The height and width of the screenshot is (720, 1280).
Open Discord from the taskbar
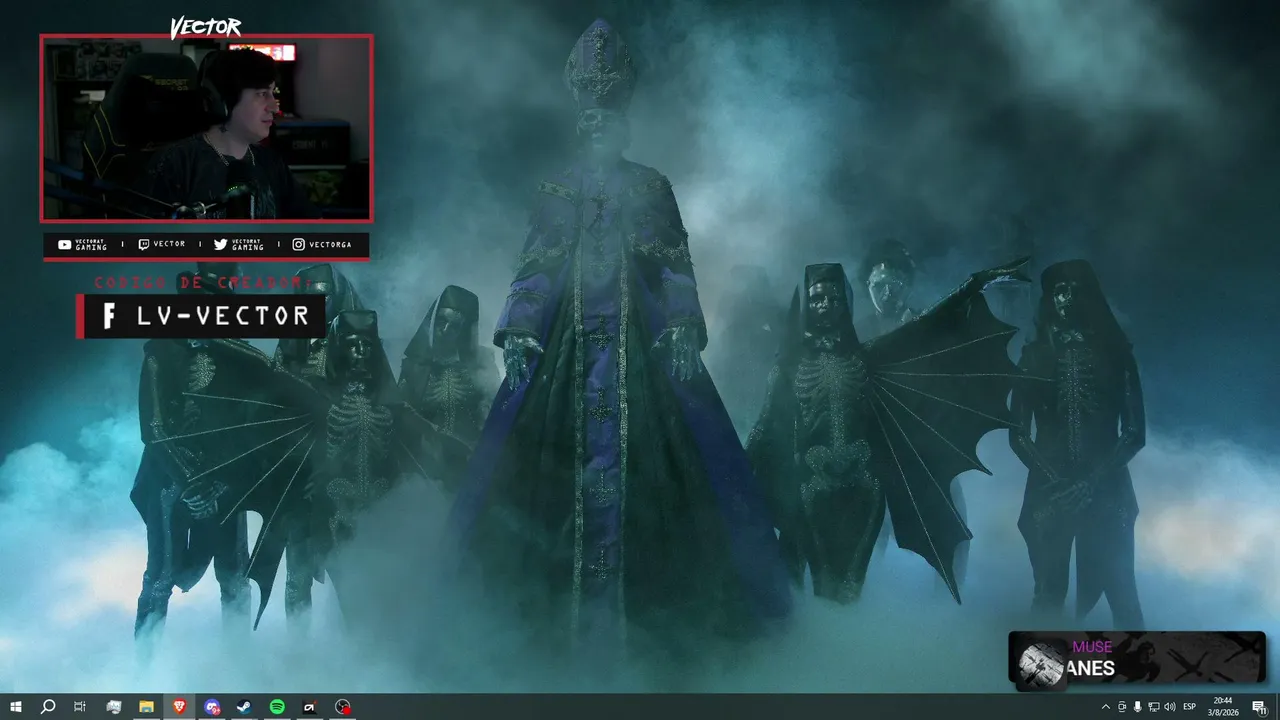click(212, 707)
